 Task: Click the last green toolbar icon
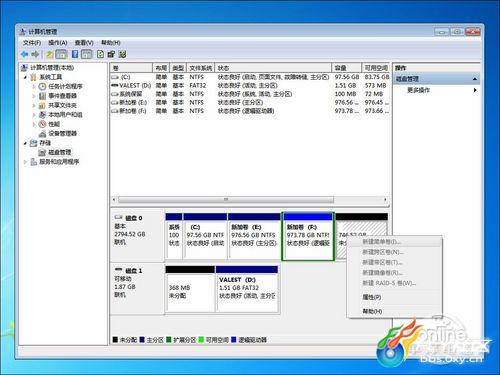click(x=122, y=54)
